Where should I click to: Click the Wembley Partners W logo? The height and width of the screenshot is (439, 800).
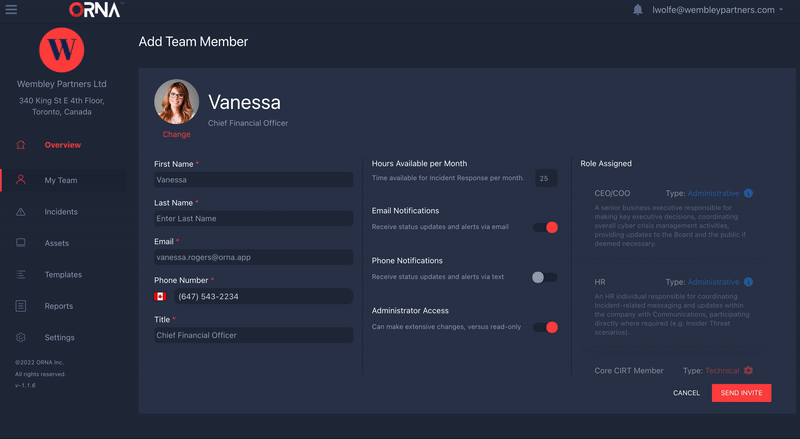coord(62,50)
